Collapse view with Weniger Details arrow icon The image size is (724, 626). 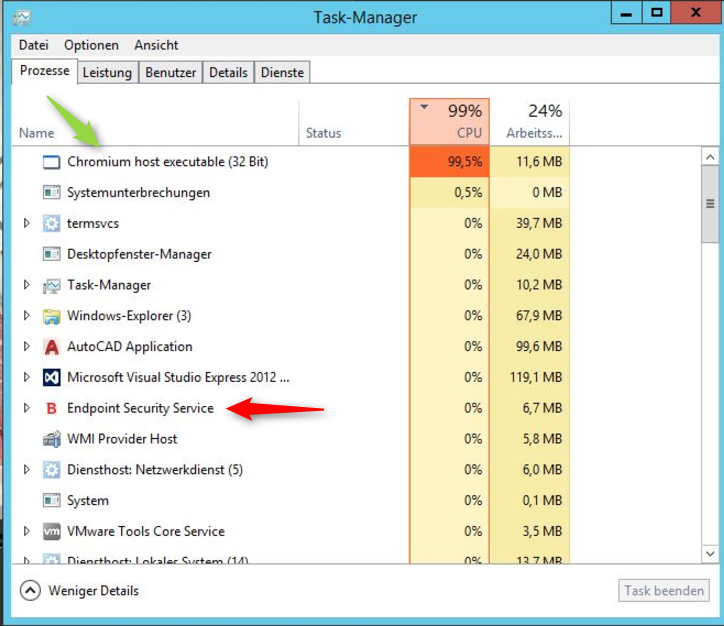pos(30,590)
